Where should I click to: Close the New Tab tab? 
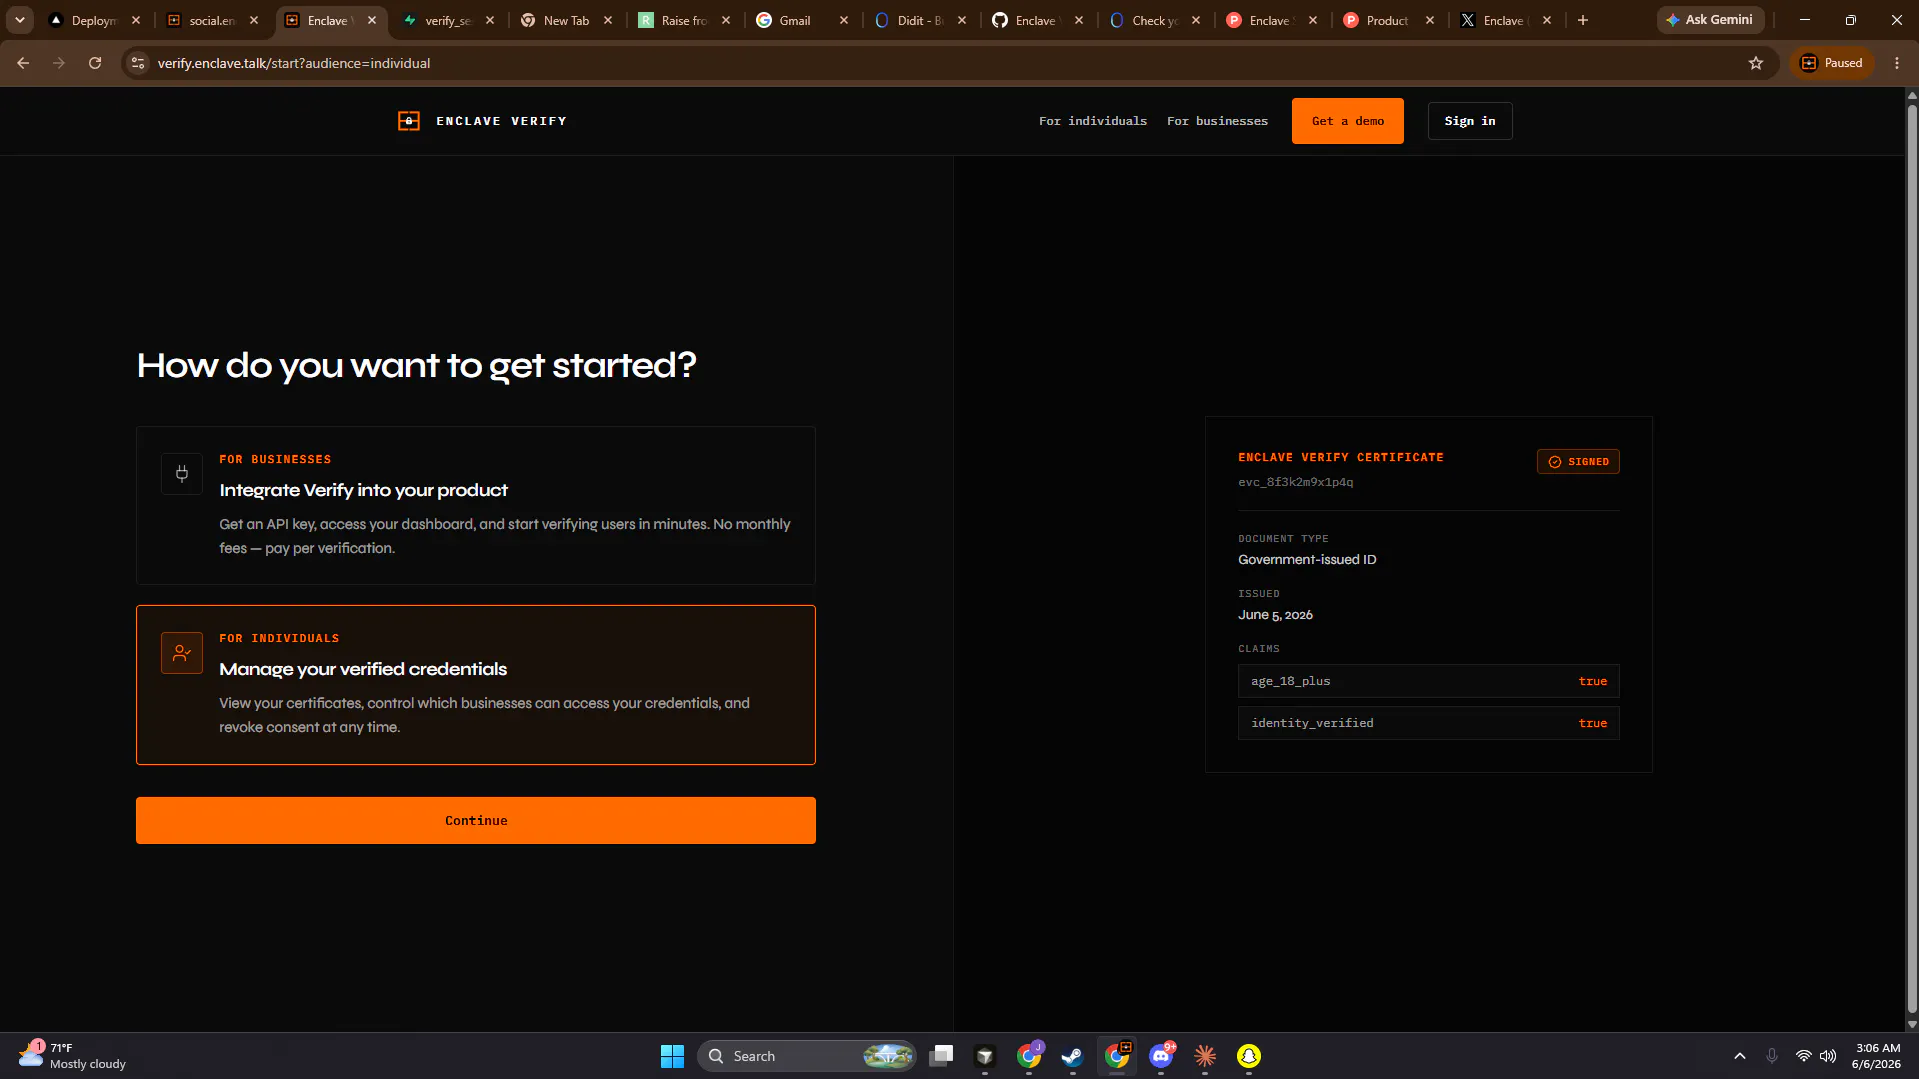click(608, 20)
